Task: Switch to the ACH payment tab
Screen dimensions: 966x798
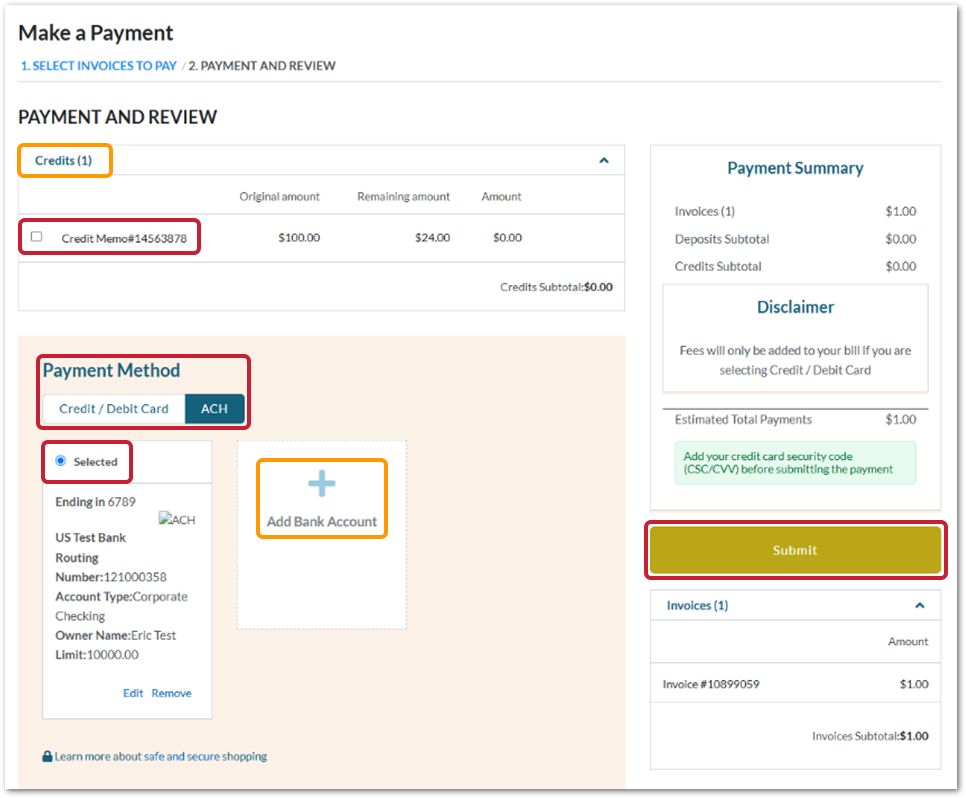Action: click(x=214, y=408)
